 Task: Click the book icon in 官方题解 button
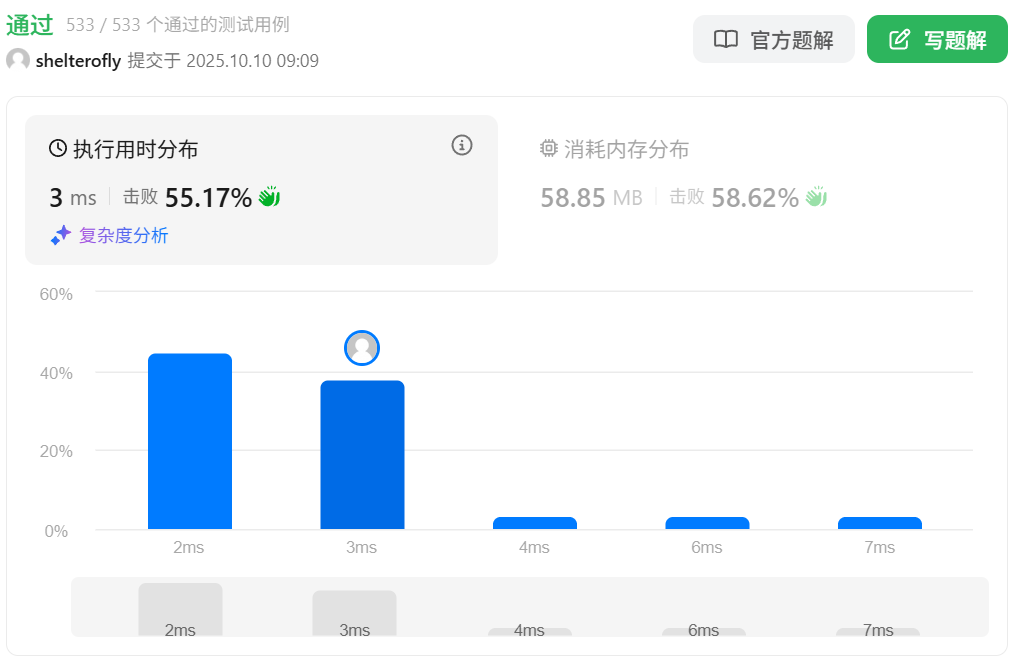coord(725,40)
